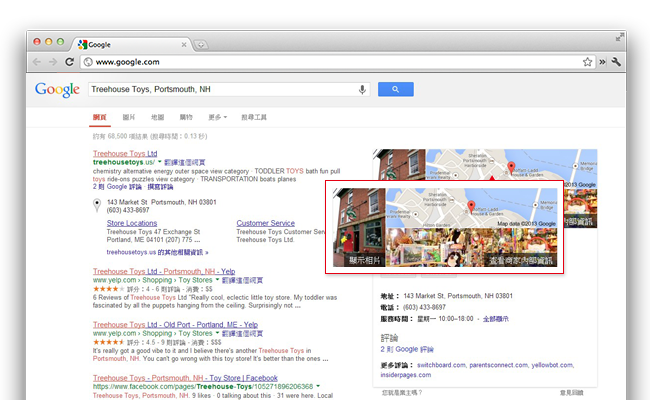Open Treehouse Toys Ltd - Old Port - Portland Yelp
Image resolution: width=650 pixels, height=400 pixels.
point(175,325)
